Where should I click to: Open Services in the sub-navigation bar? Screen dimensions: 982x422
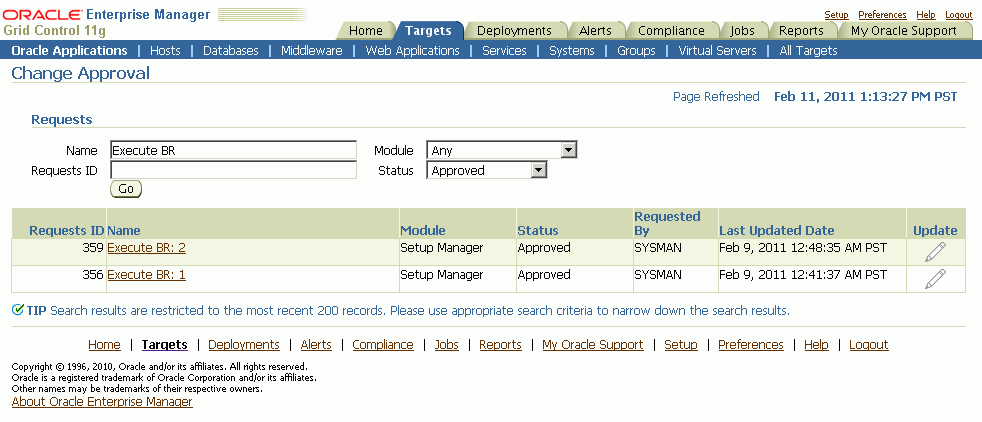(504, 51)
